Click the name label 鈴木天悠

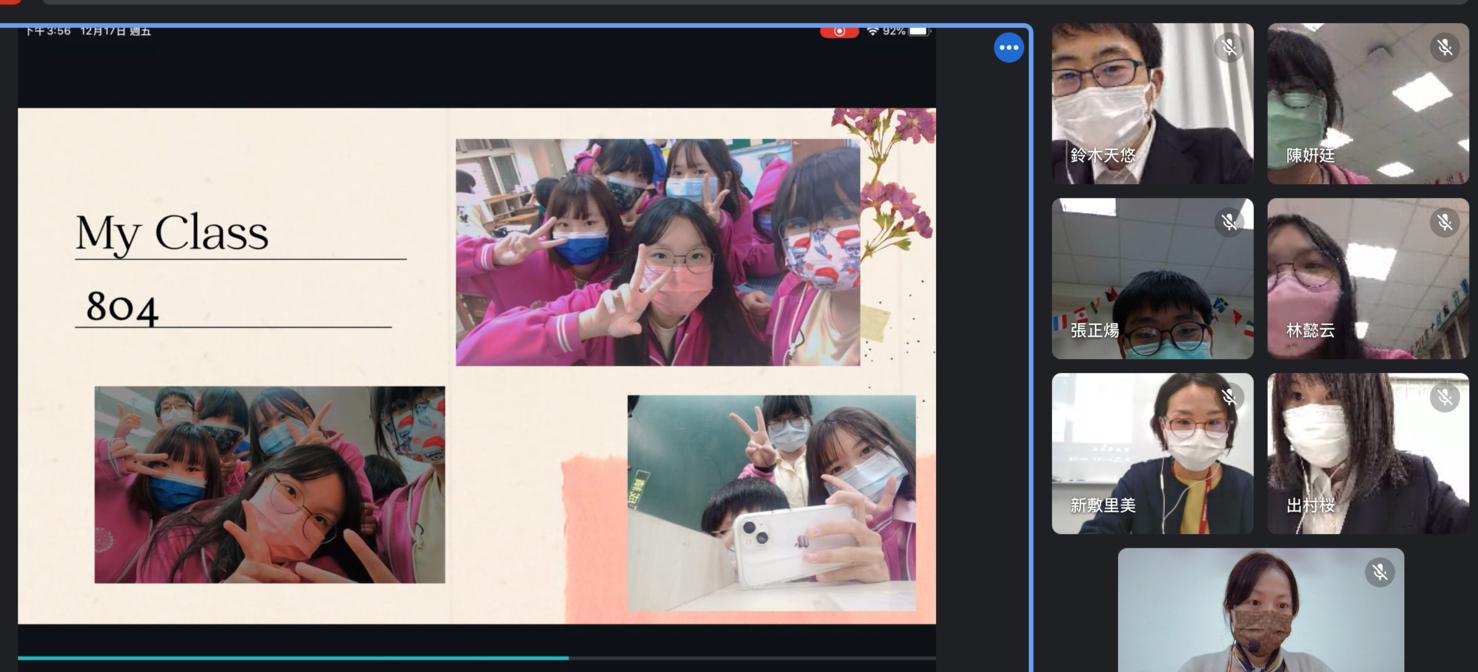click(x=1103, y=156)
